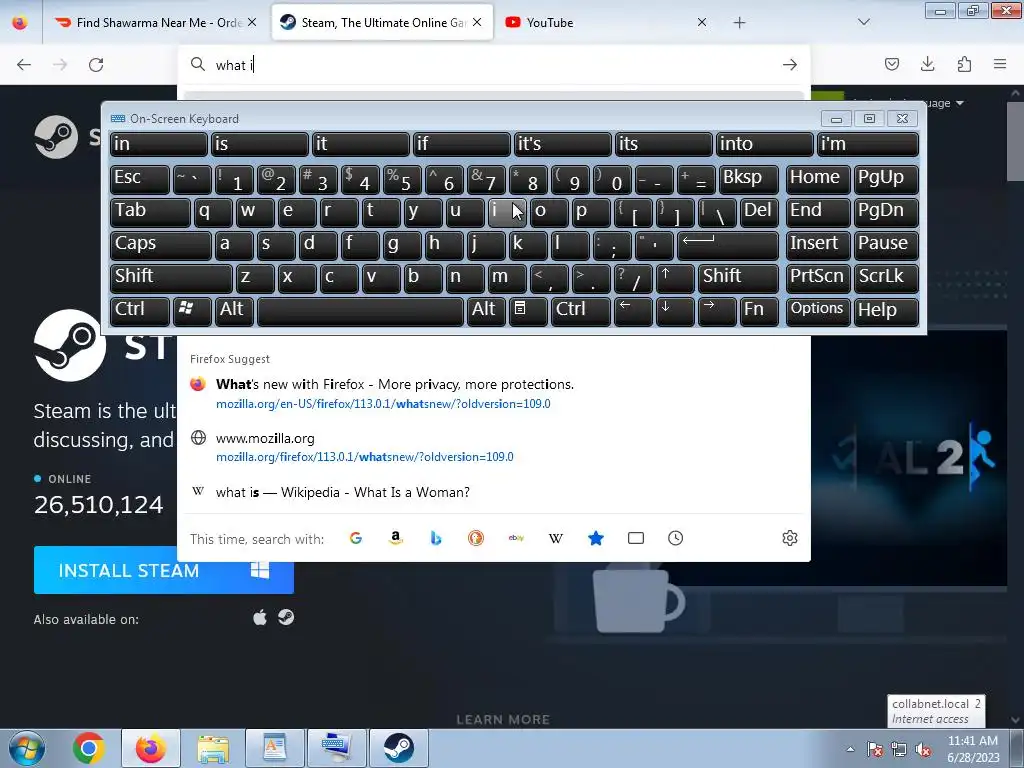The width and height of the screenshot is (1024, 768).
Task: Open Chrome from the taskbar
Action: click(89, 748)
